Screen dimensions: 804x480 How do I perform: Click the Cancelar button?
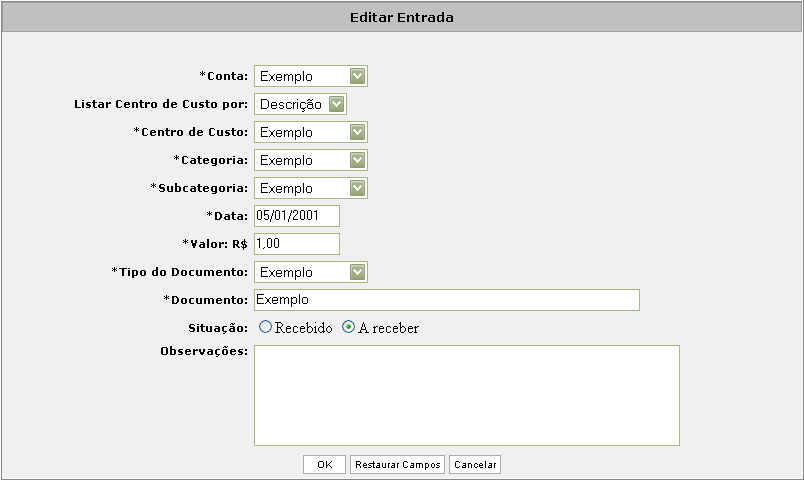pos(475,465)
